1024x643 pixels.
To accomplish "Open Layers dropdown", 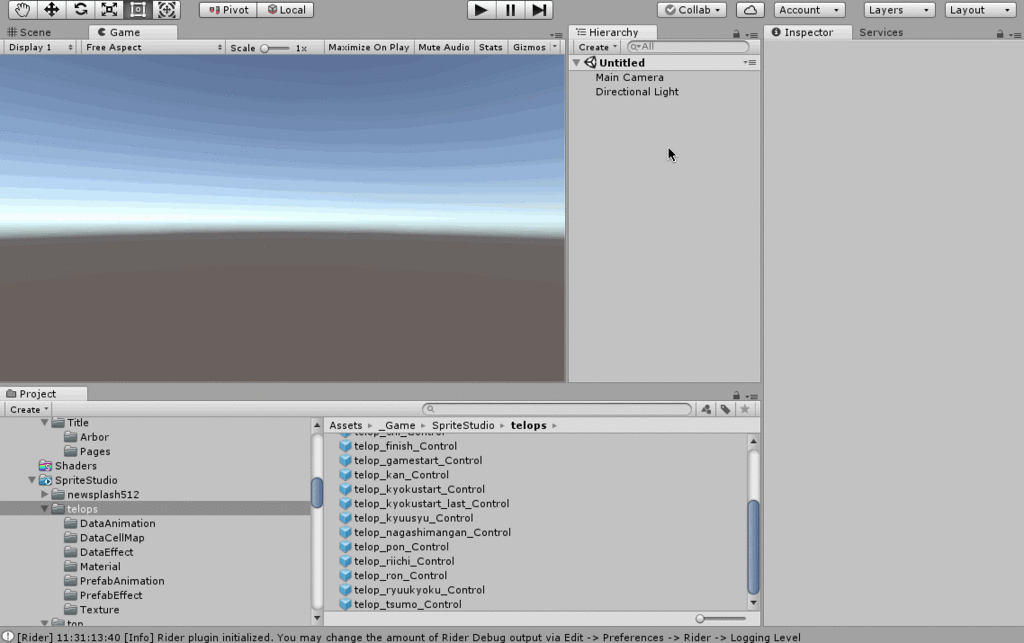I will (899, 10).
